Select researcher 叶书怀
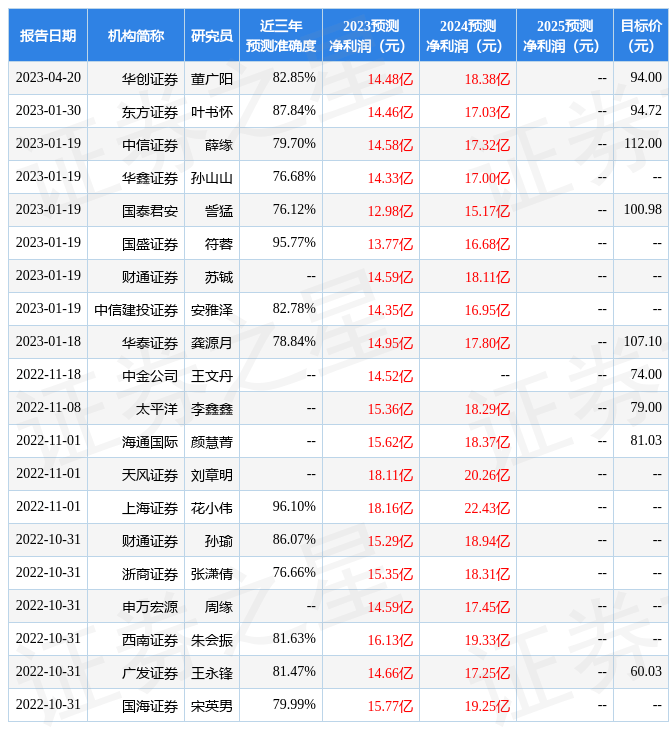Image resolution: width=669 pixels, height=730 pixels. 212,112
